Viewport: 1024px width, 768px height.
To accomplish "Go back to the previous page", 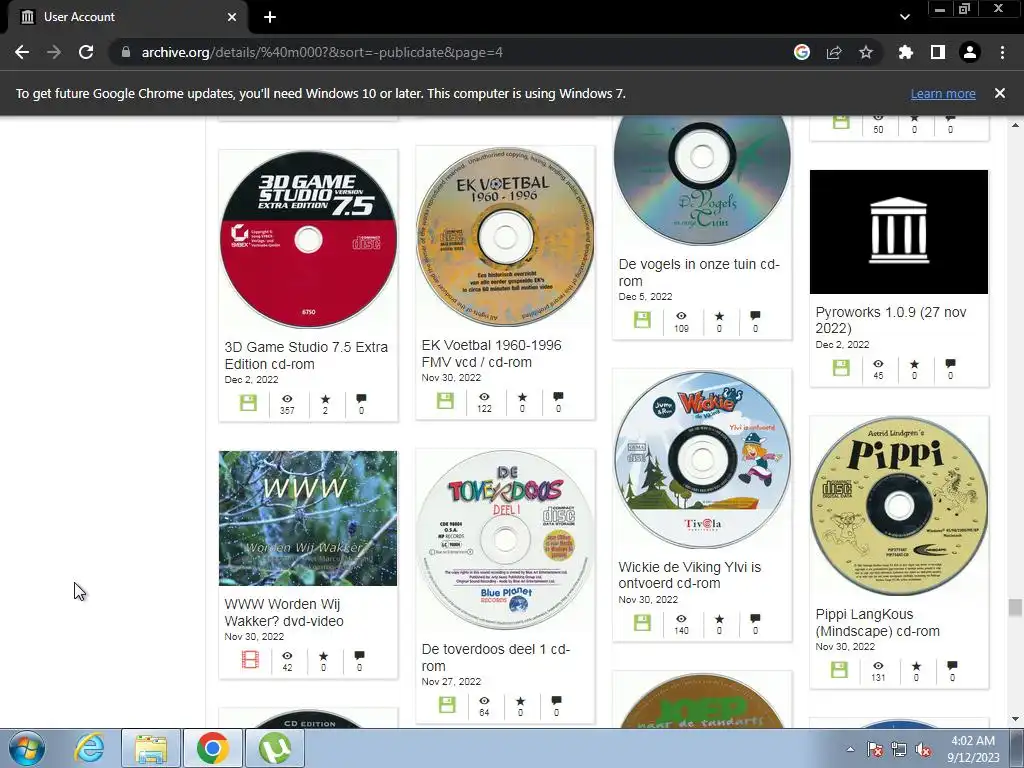I will pyautogui.click(x=22, y=52).
